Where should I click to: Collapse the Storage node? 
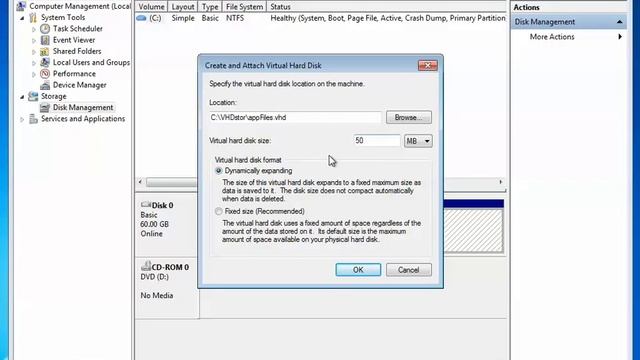coord(22,97)
